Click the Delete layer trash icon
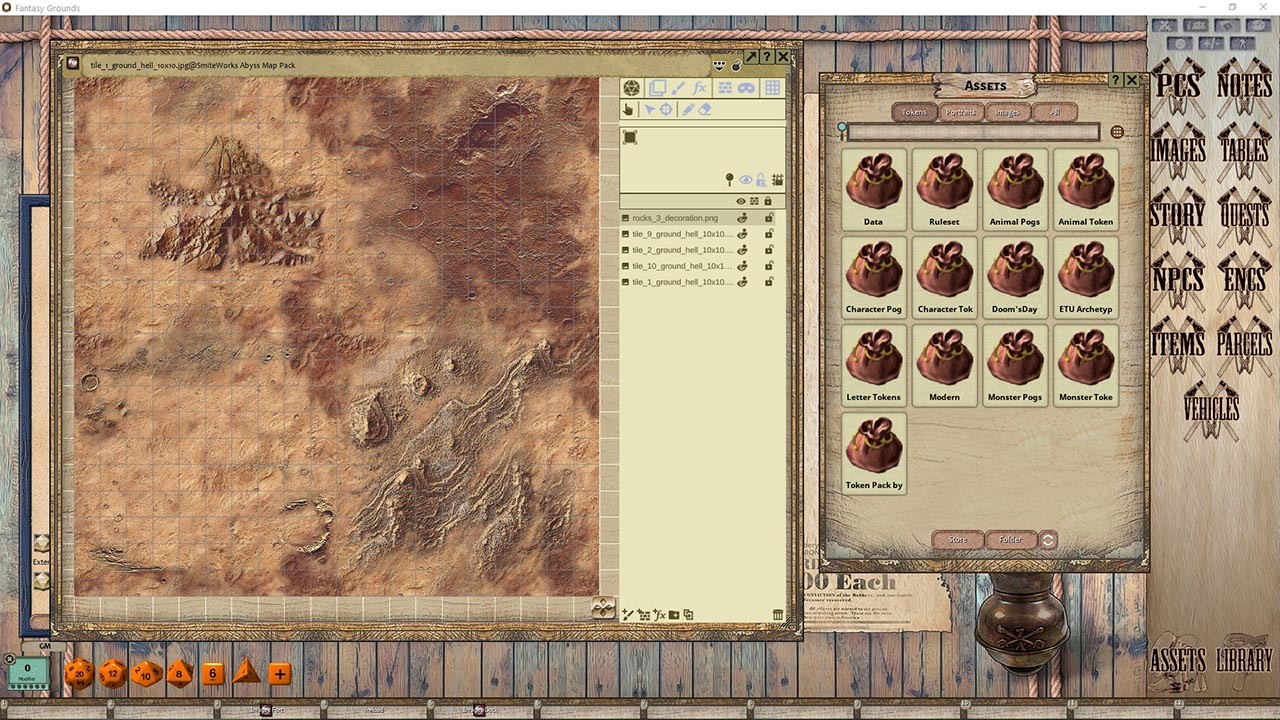Image resolution: width=1280 pixels, height=720 pixels. tap(778, 614)
